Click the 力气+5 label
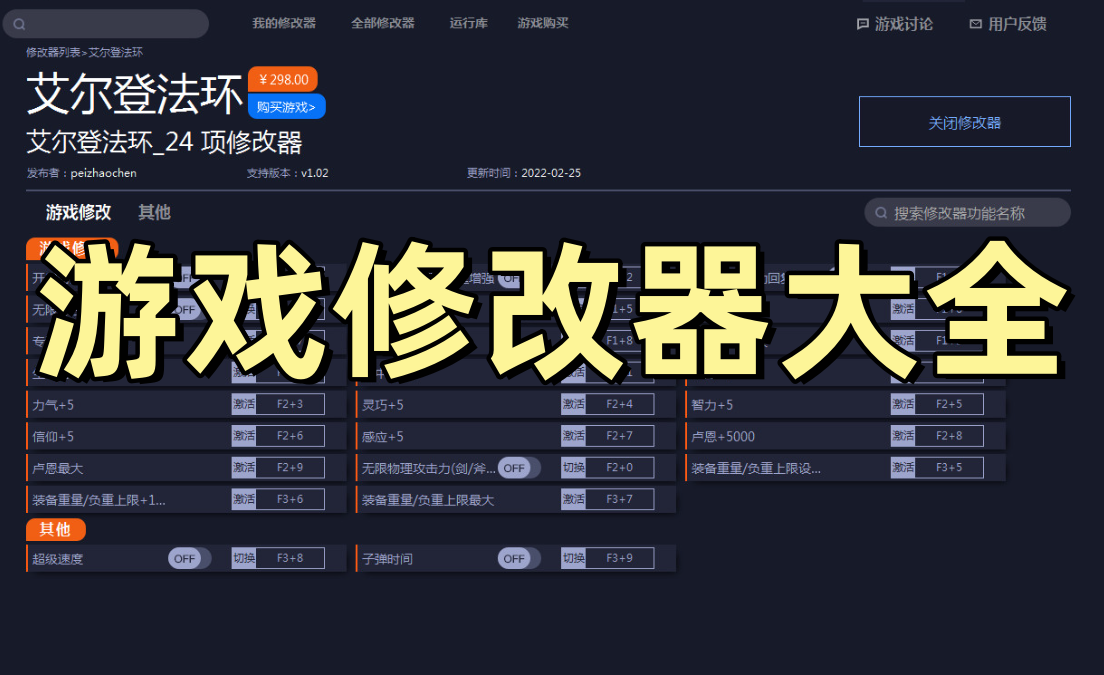This screenshot has width=1104, height=675. tap(53, 405)
